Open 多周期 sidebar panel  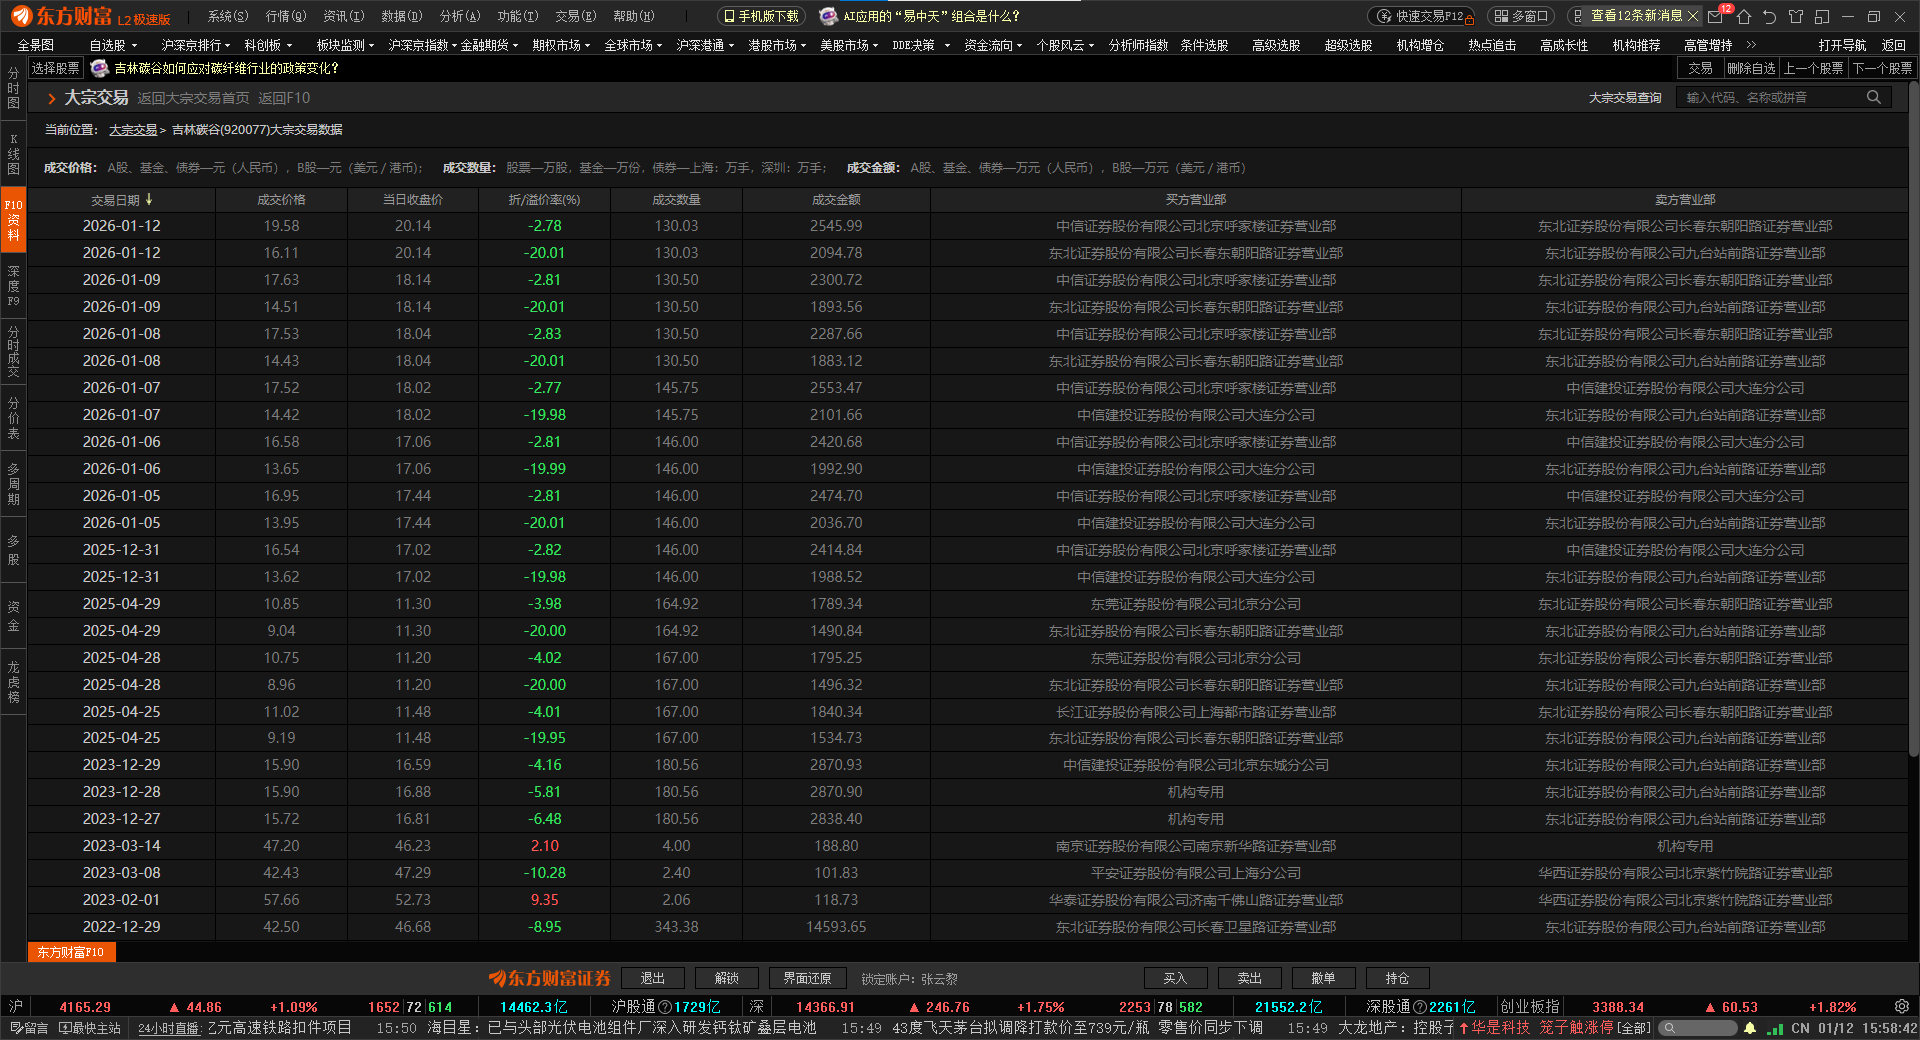pos(13,483)
